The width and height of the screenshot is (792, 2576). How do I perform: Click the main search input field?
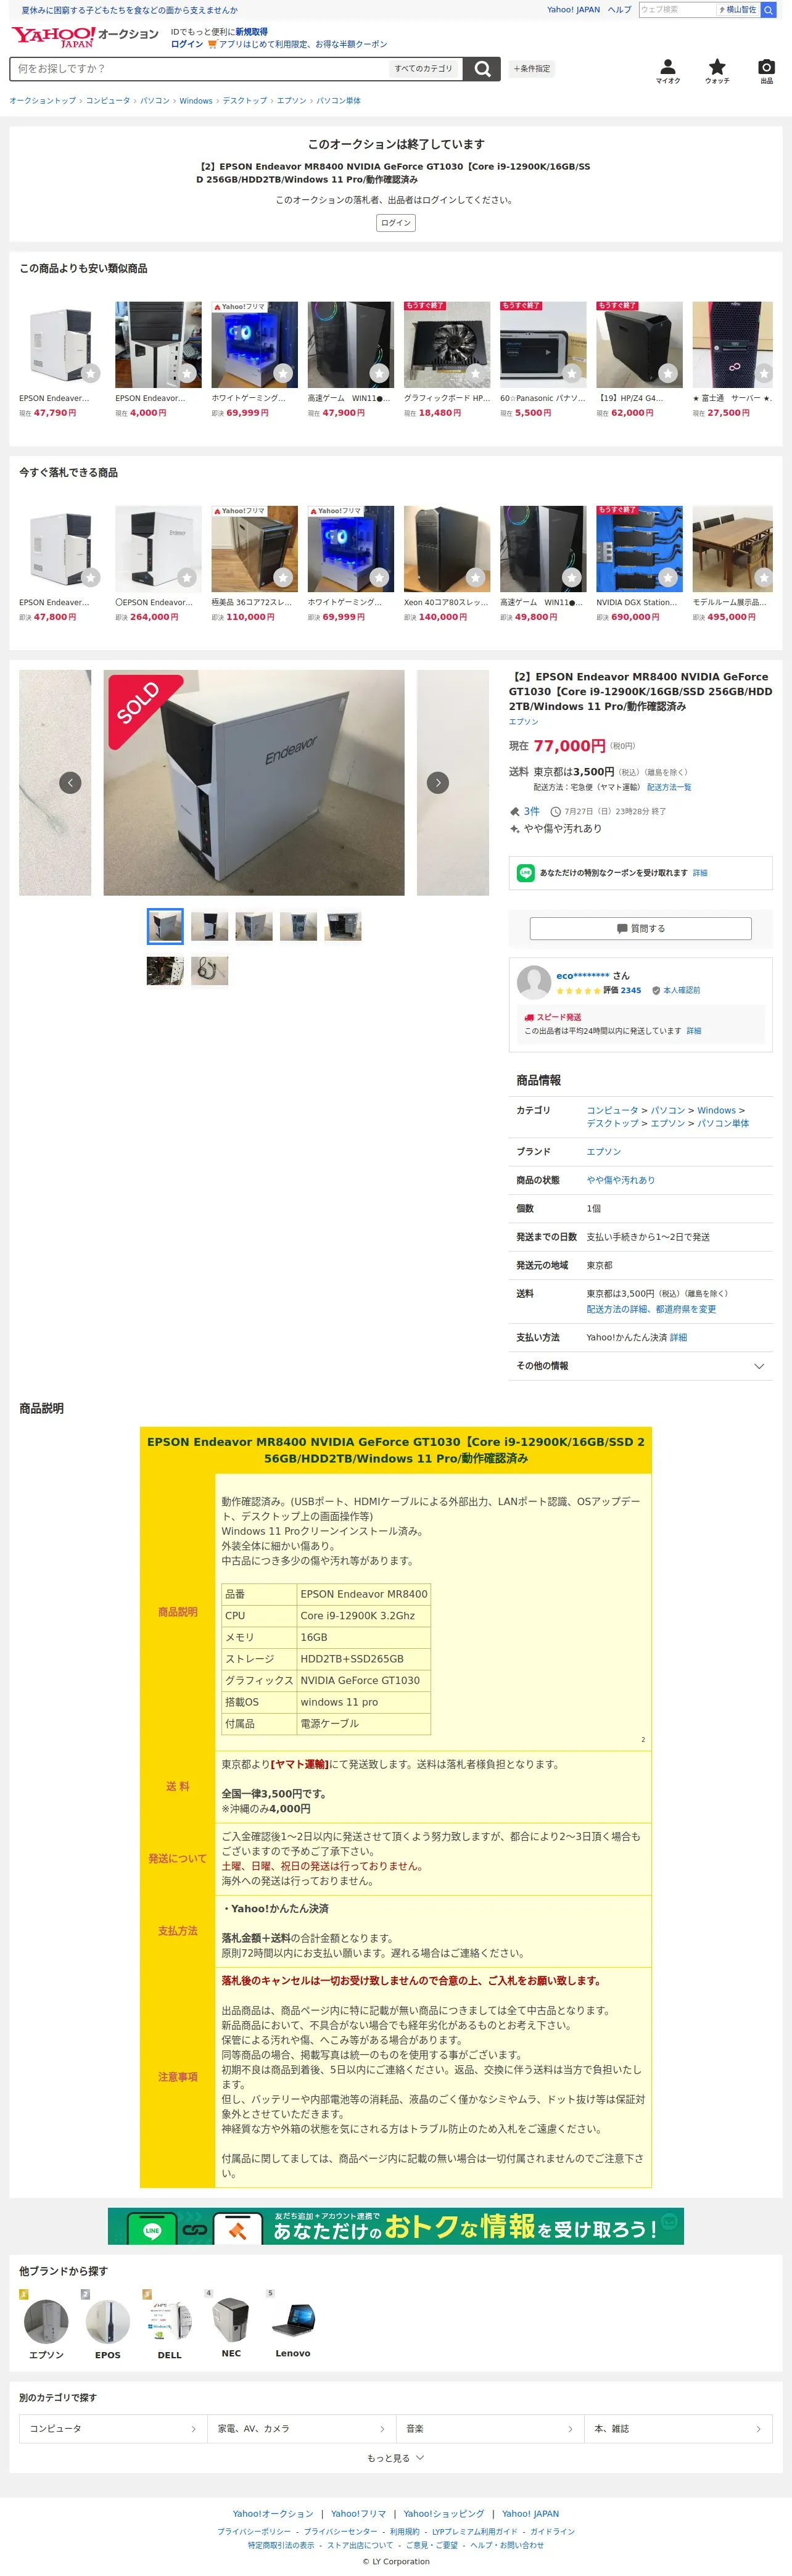point(198,69)
